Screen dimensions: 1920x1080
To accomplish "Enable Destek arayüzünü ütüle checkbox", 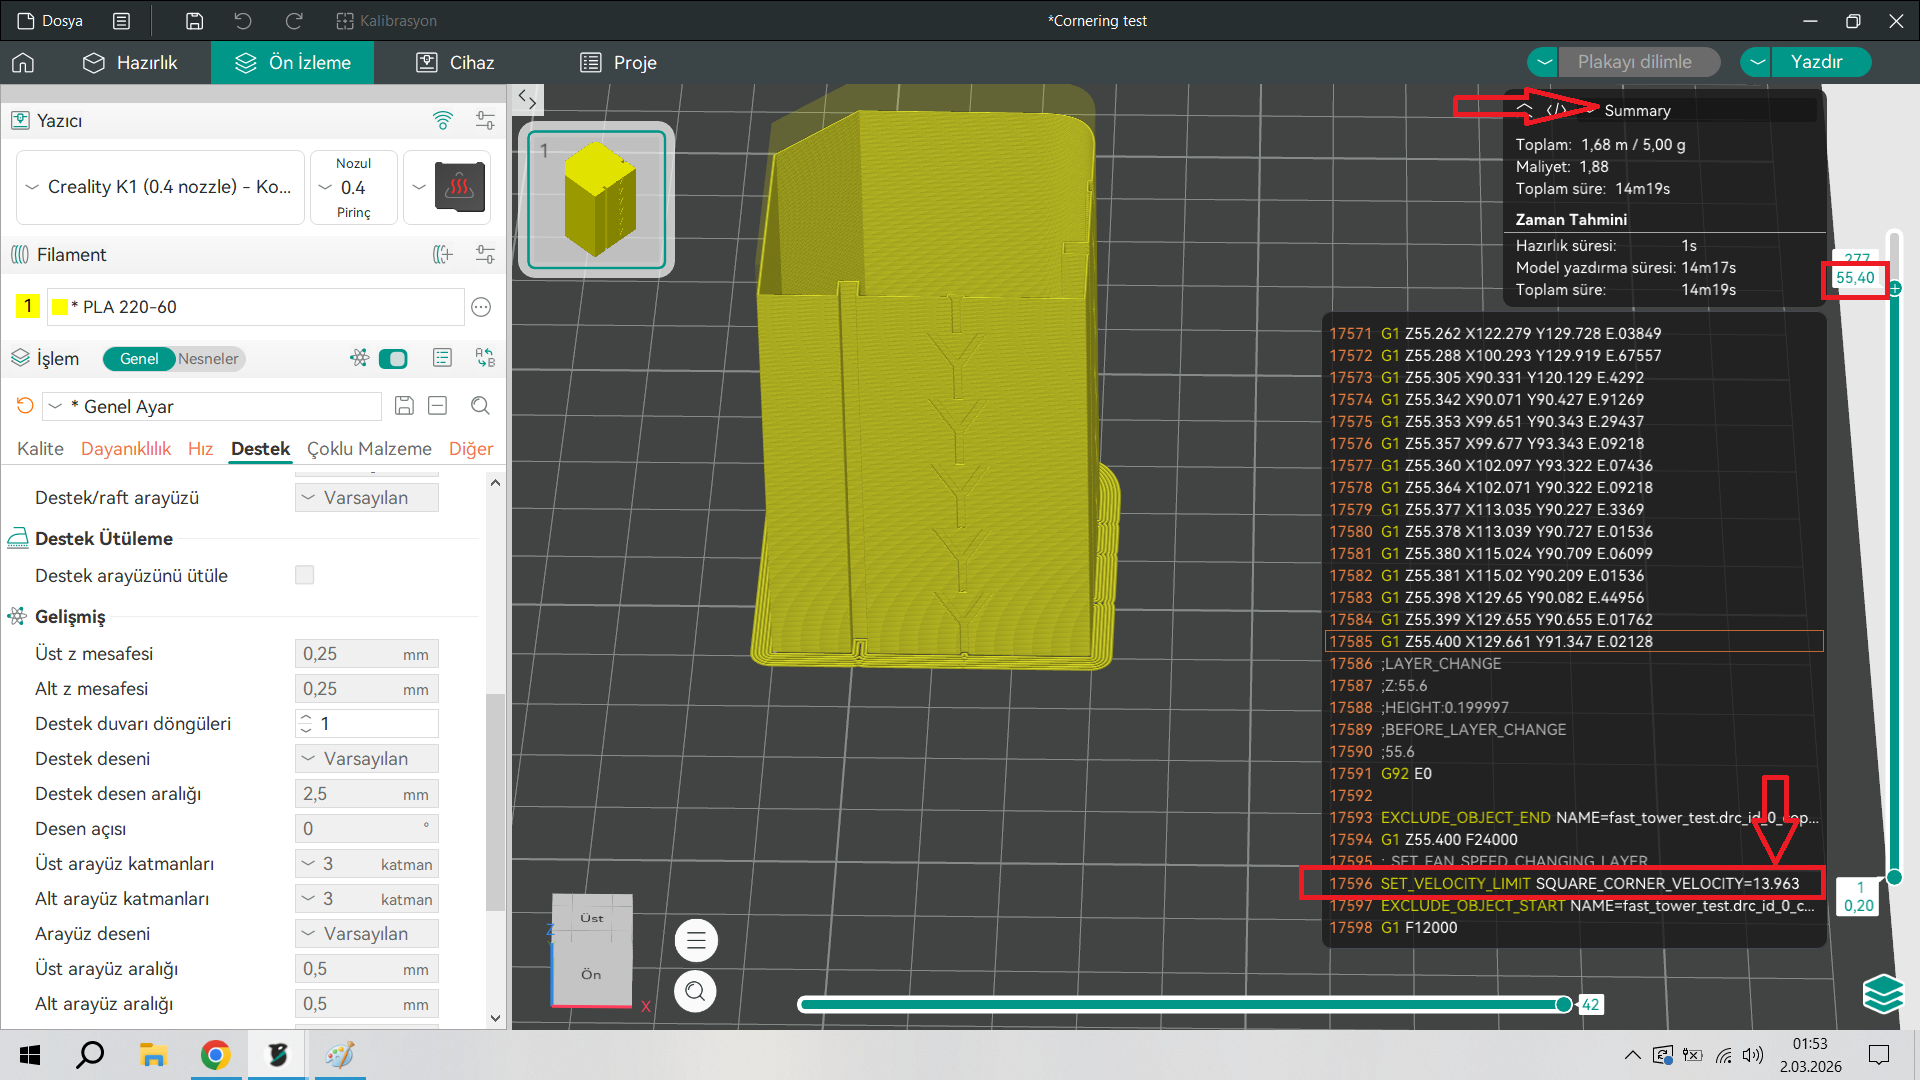I will pos(305,575).
